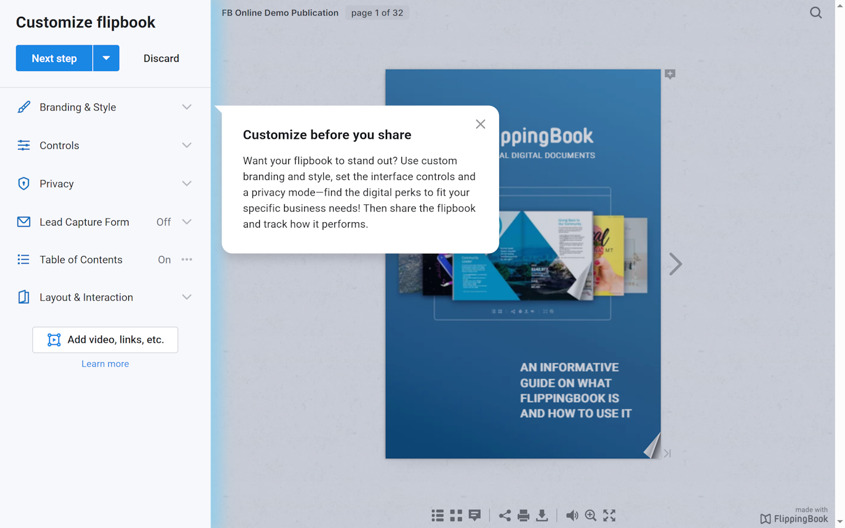Close the Customize before you share tooltip
Screen dimensions: 845x528
[480, 124]
